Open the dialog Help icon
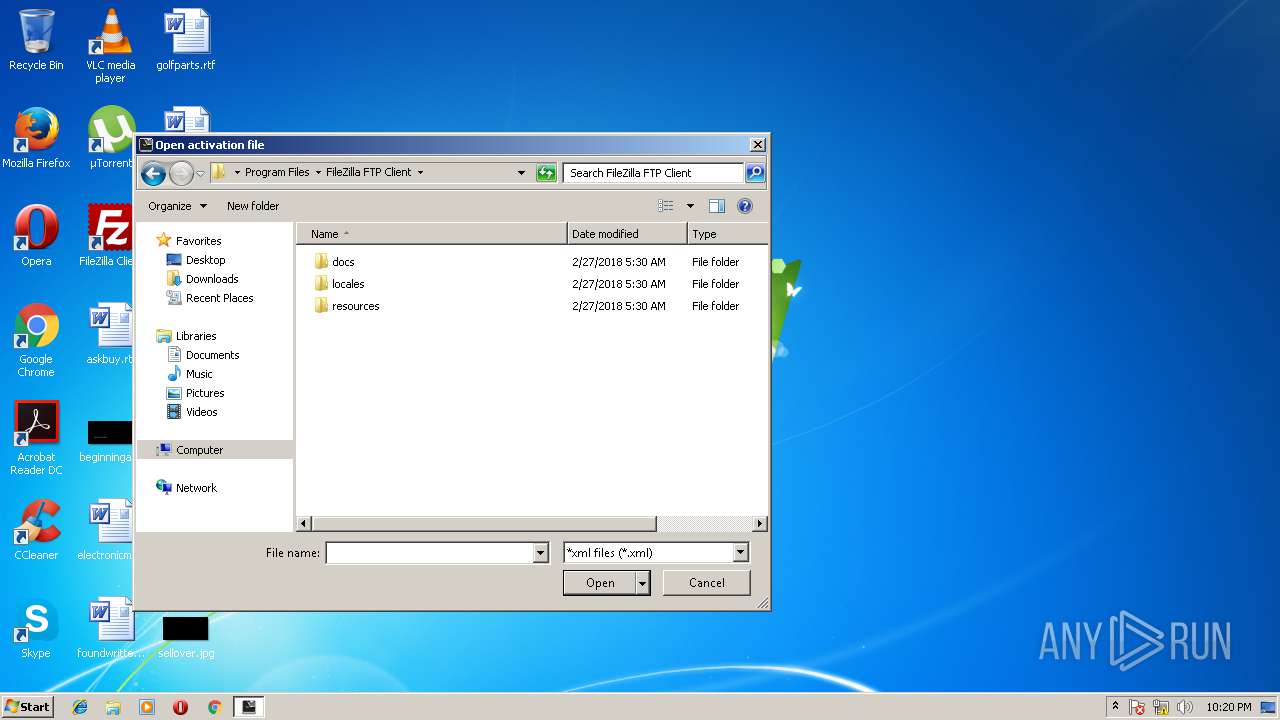This screenshot has width=1280, height=720. coord(745,206)
